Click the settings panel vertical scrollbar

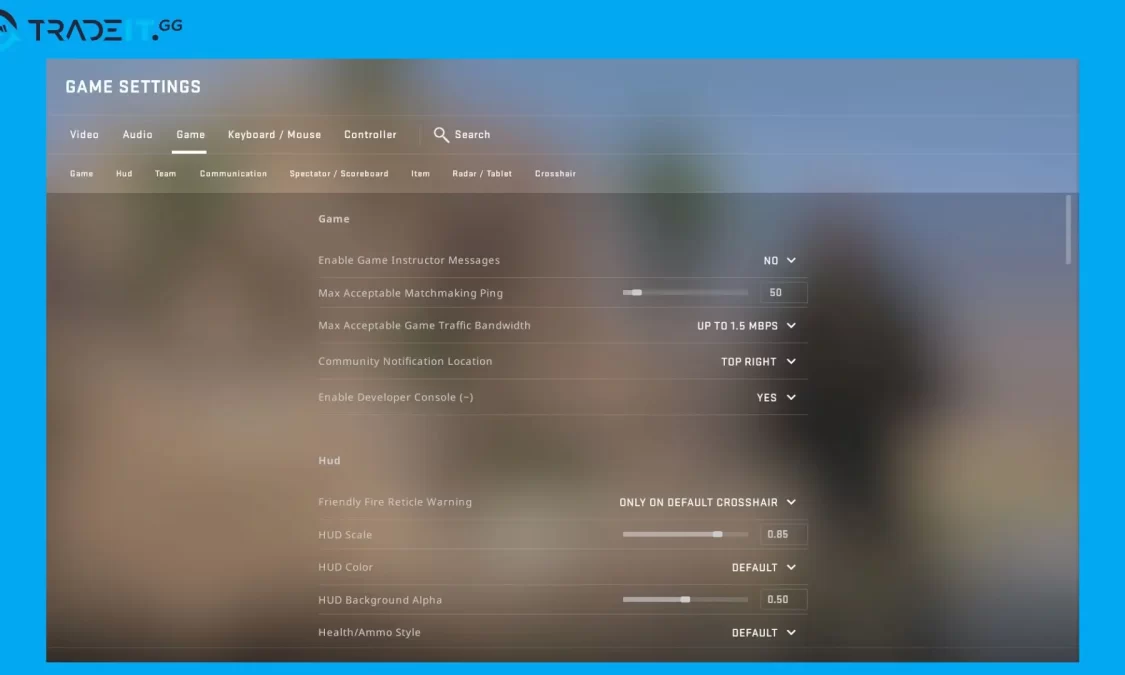[1068, 230]
